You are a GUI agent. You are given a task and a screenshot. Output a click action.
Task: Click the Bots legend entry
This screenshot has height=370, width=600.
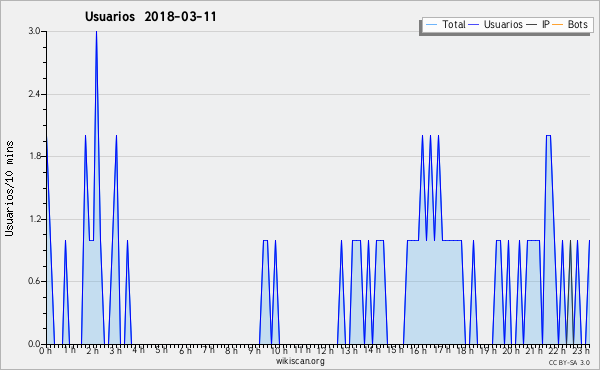[x=570, y=24]
